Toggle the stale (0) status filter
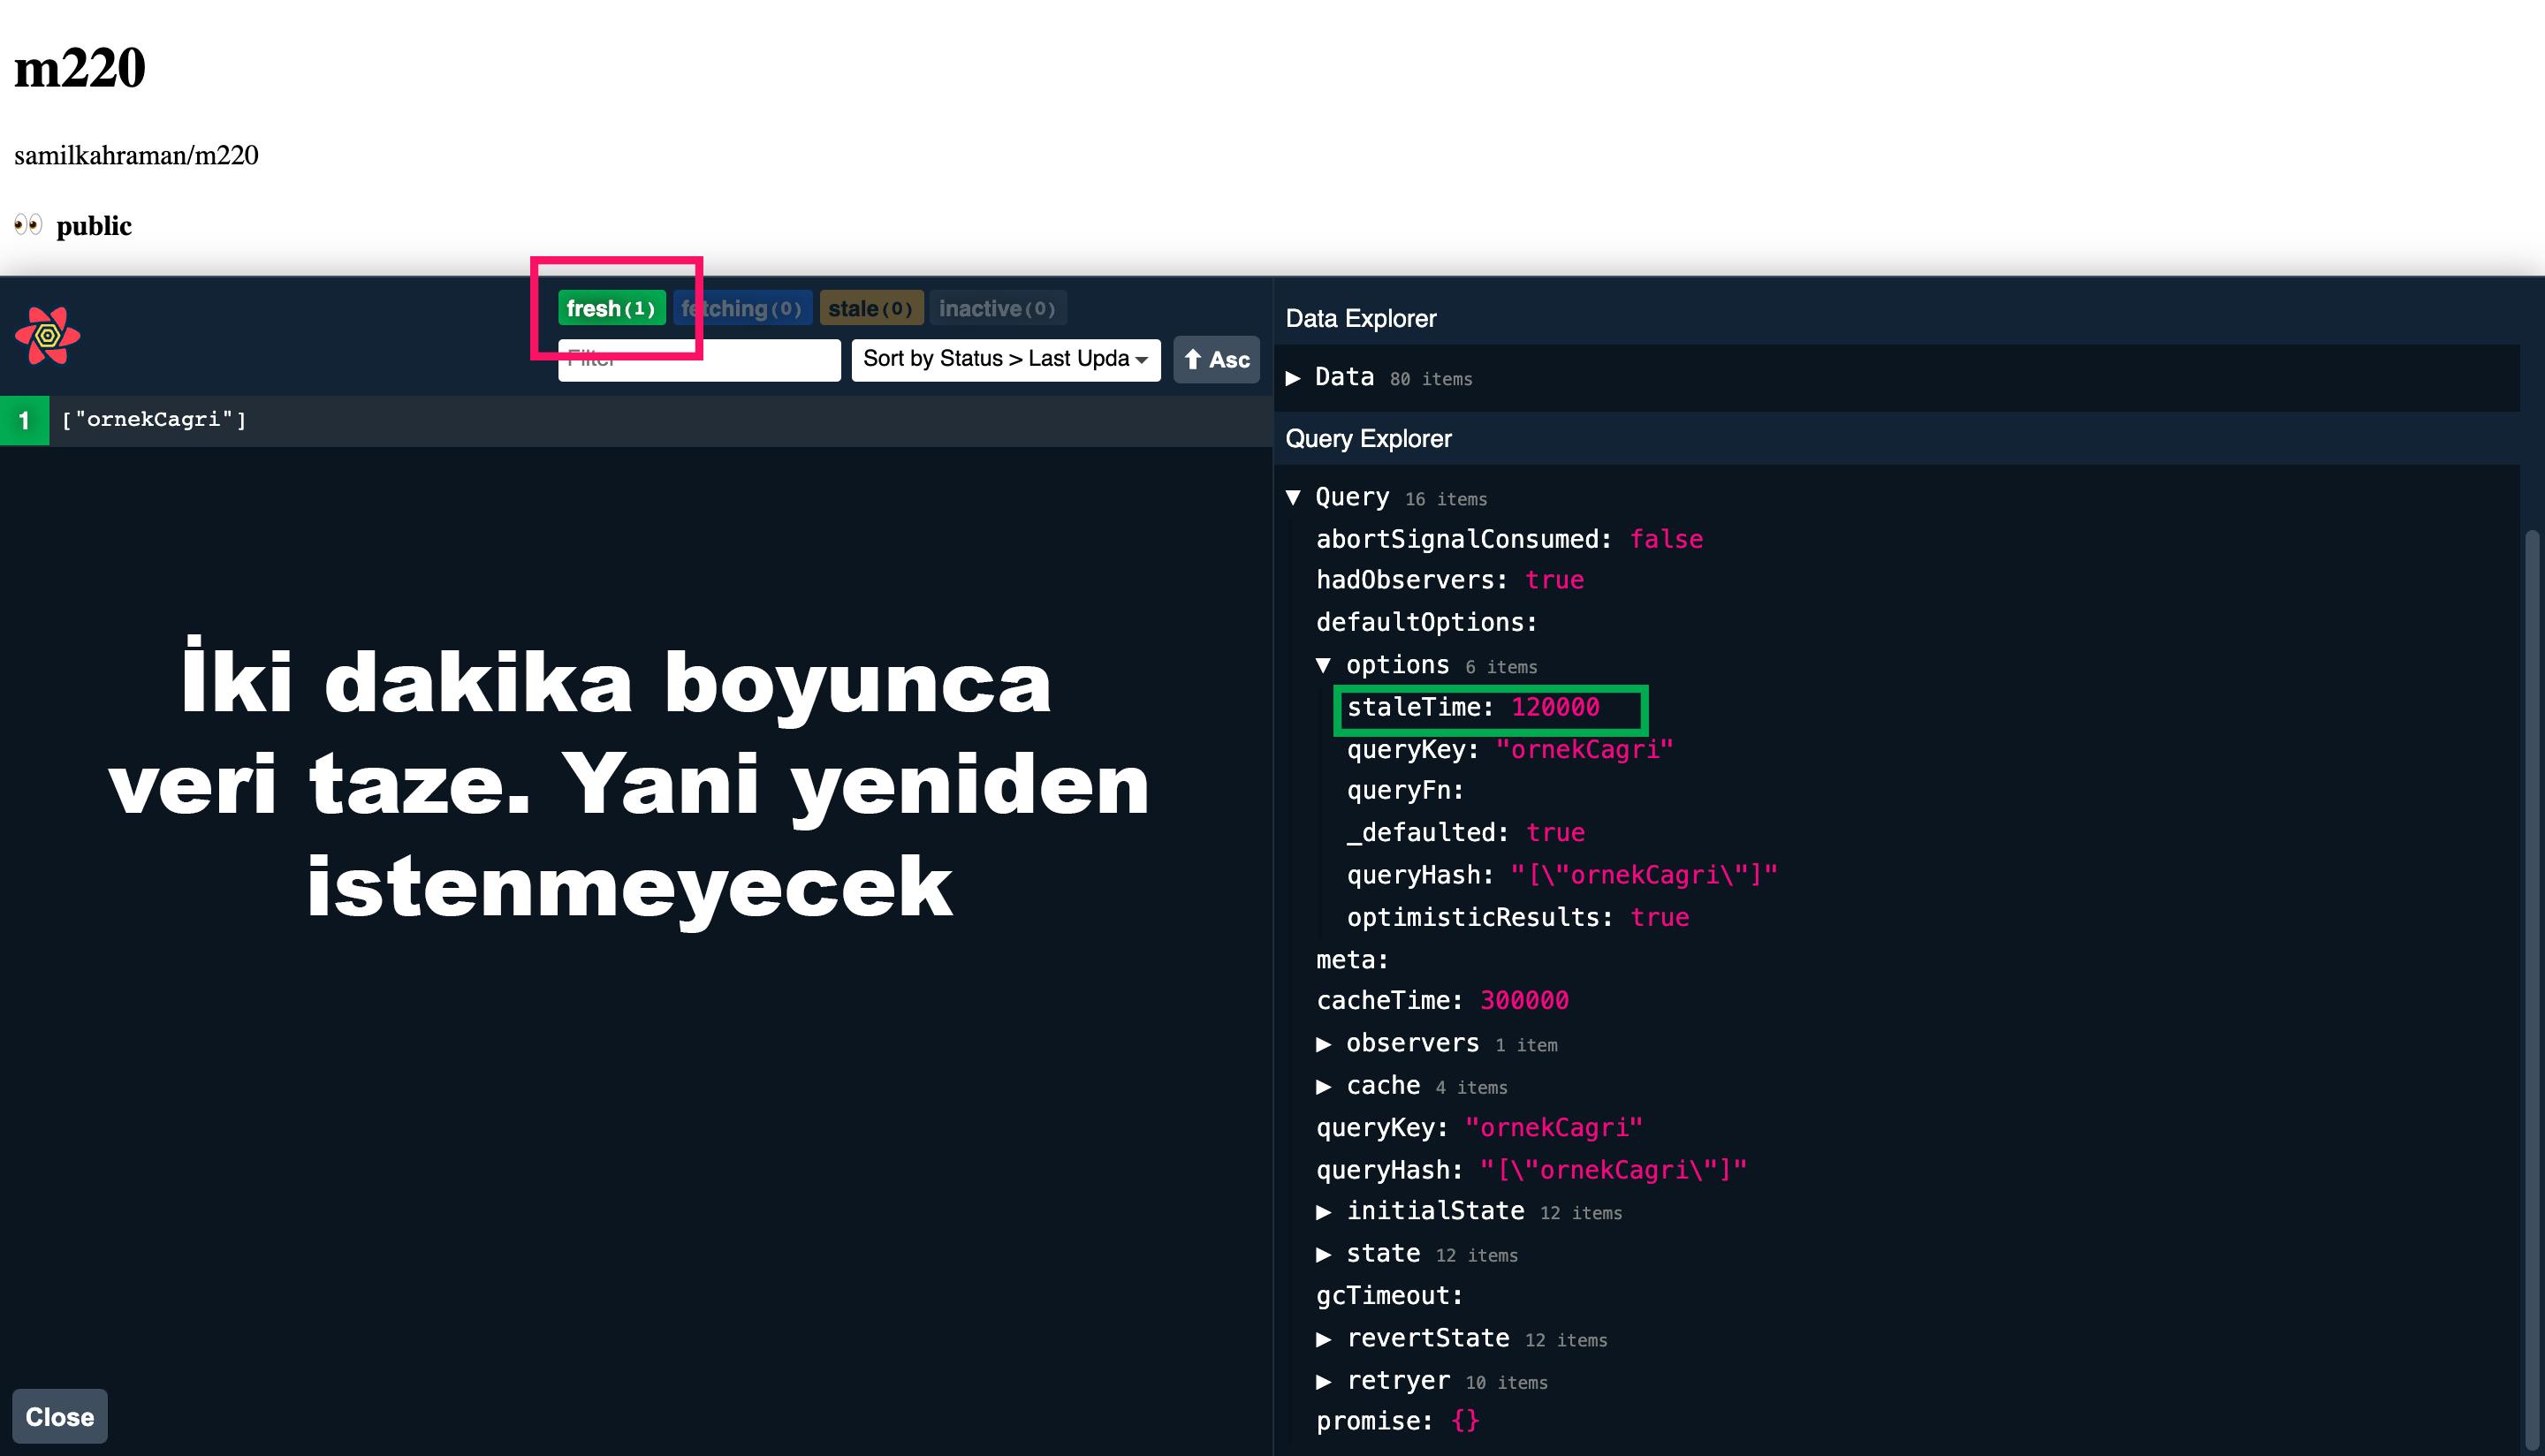Screen dimensions: 2545x1456 (870, 308)
